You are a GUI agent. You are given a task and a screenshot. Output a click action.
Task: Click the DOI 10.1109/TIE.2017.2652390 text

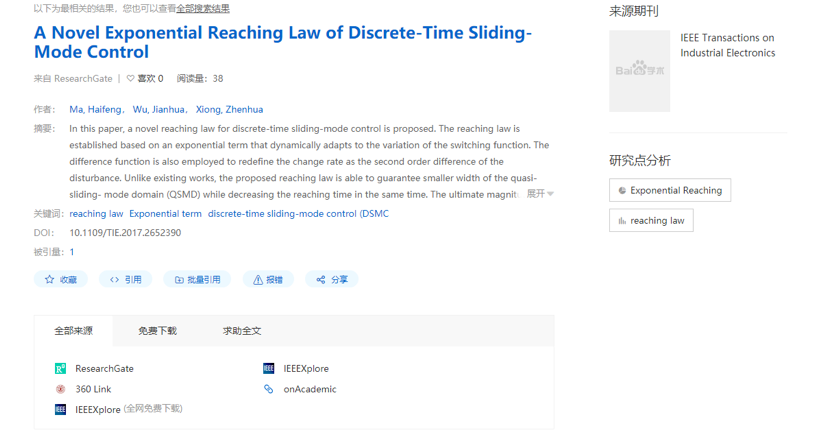pyautogui.click(x=125, y=233)
